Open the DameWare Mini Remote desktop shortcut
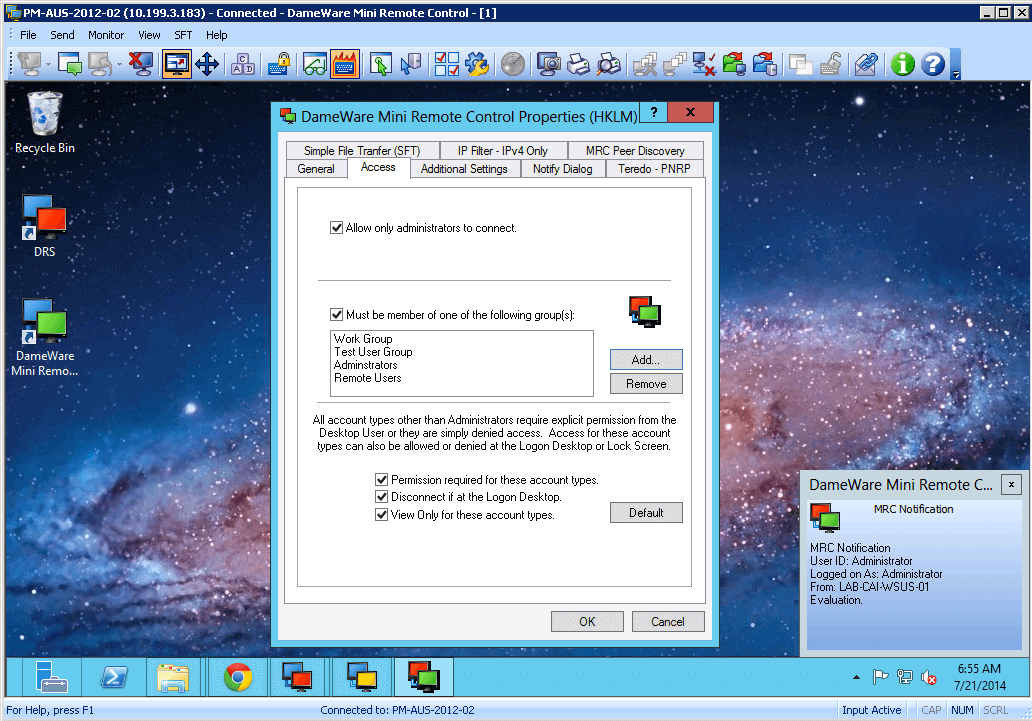This screenshot has width=1032, height=721. click(45, 336)
